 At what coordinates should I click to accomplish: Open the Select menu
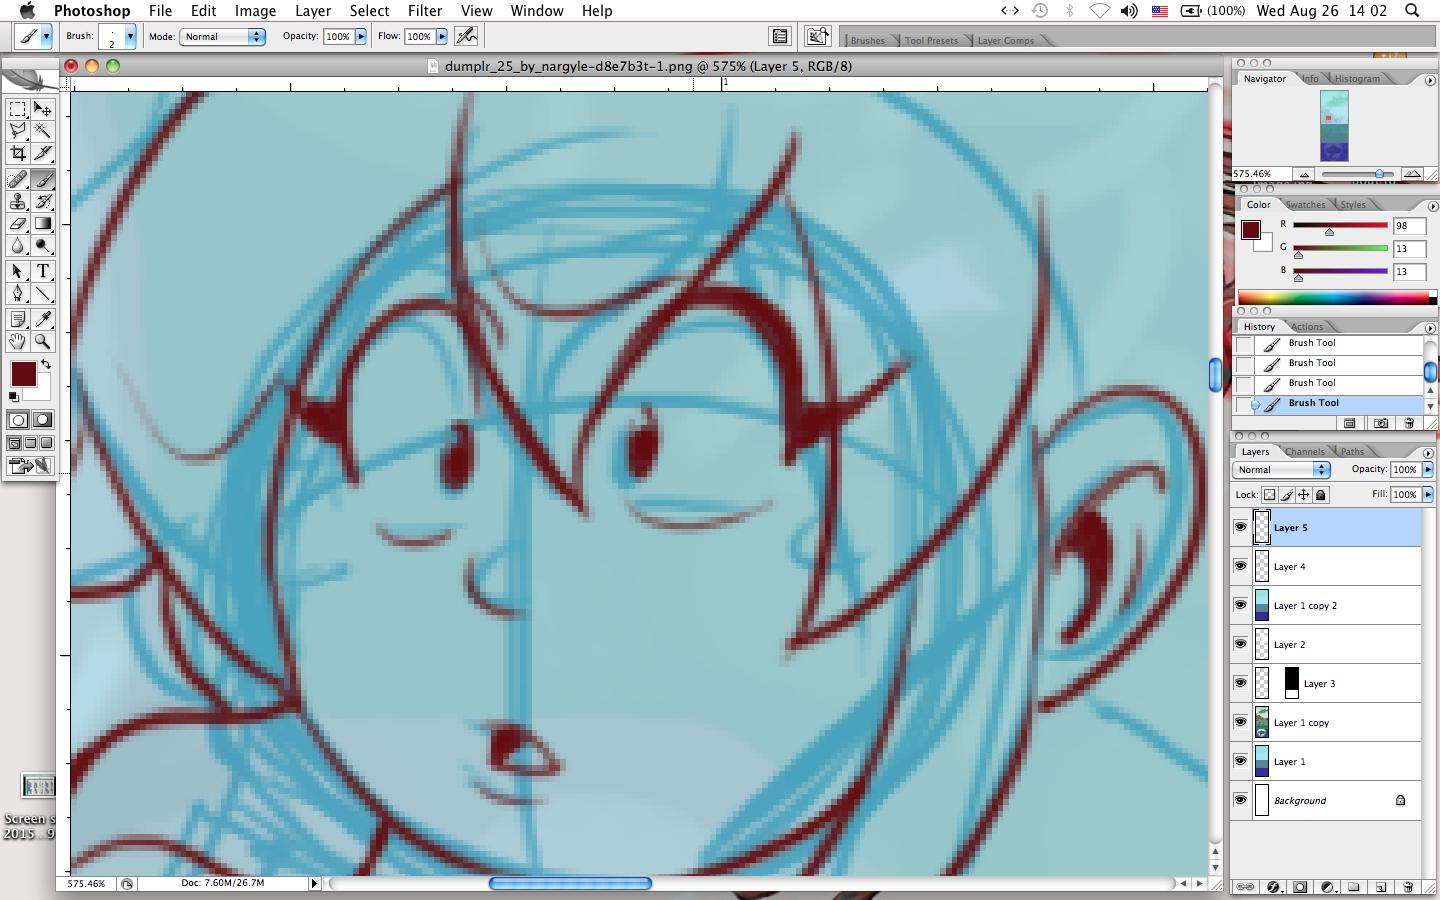click(x=369, y=11)
